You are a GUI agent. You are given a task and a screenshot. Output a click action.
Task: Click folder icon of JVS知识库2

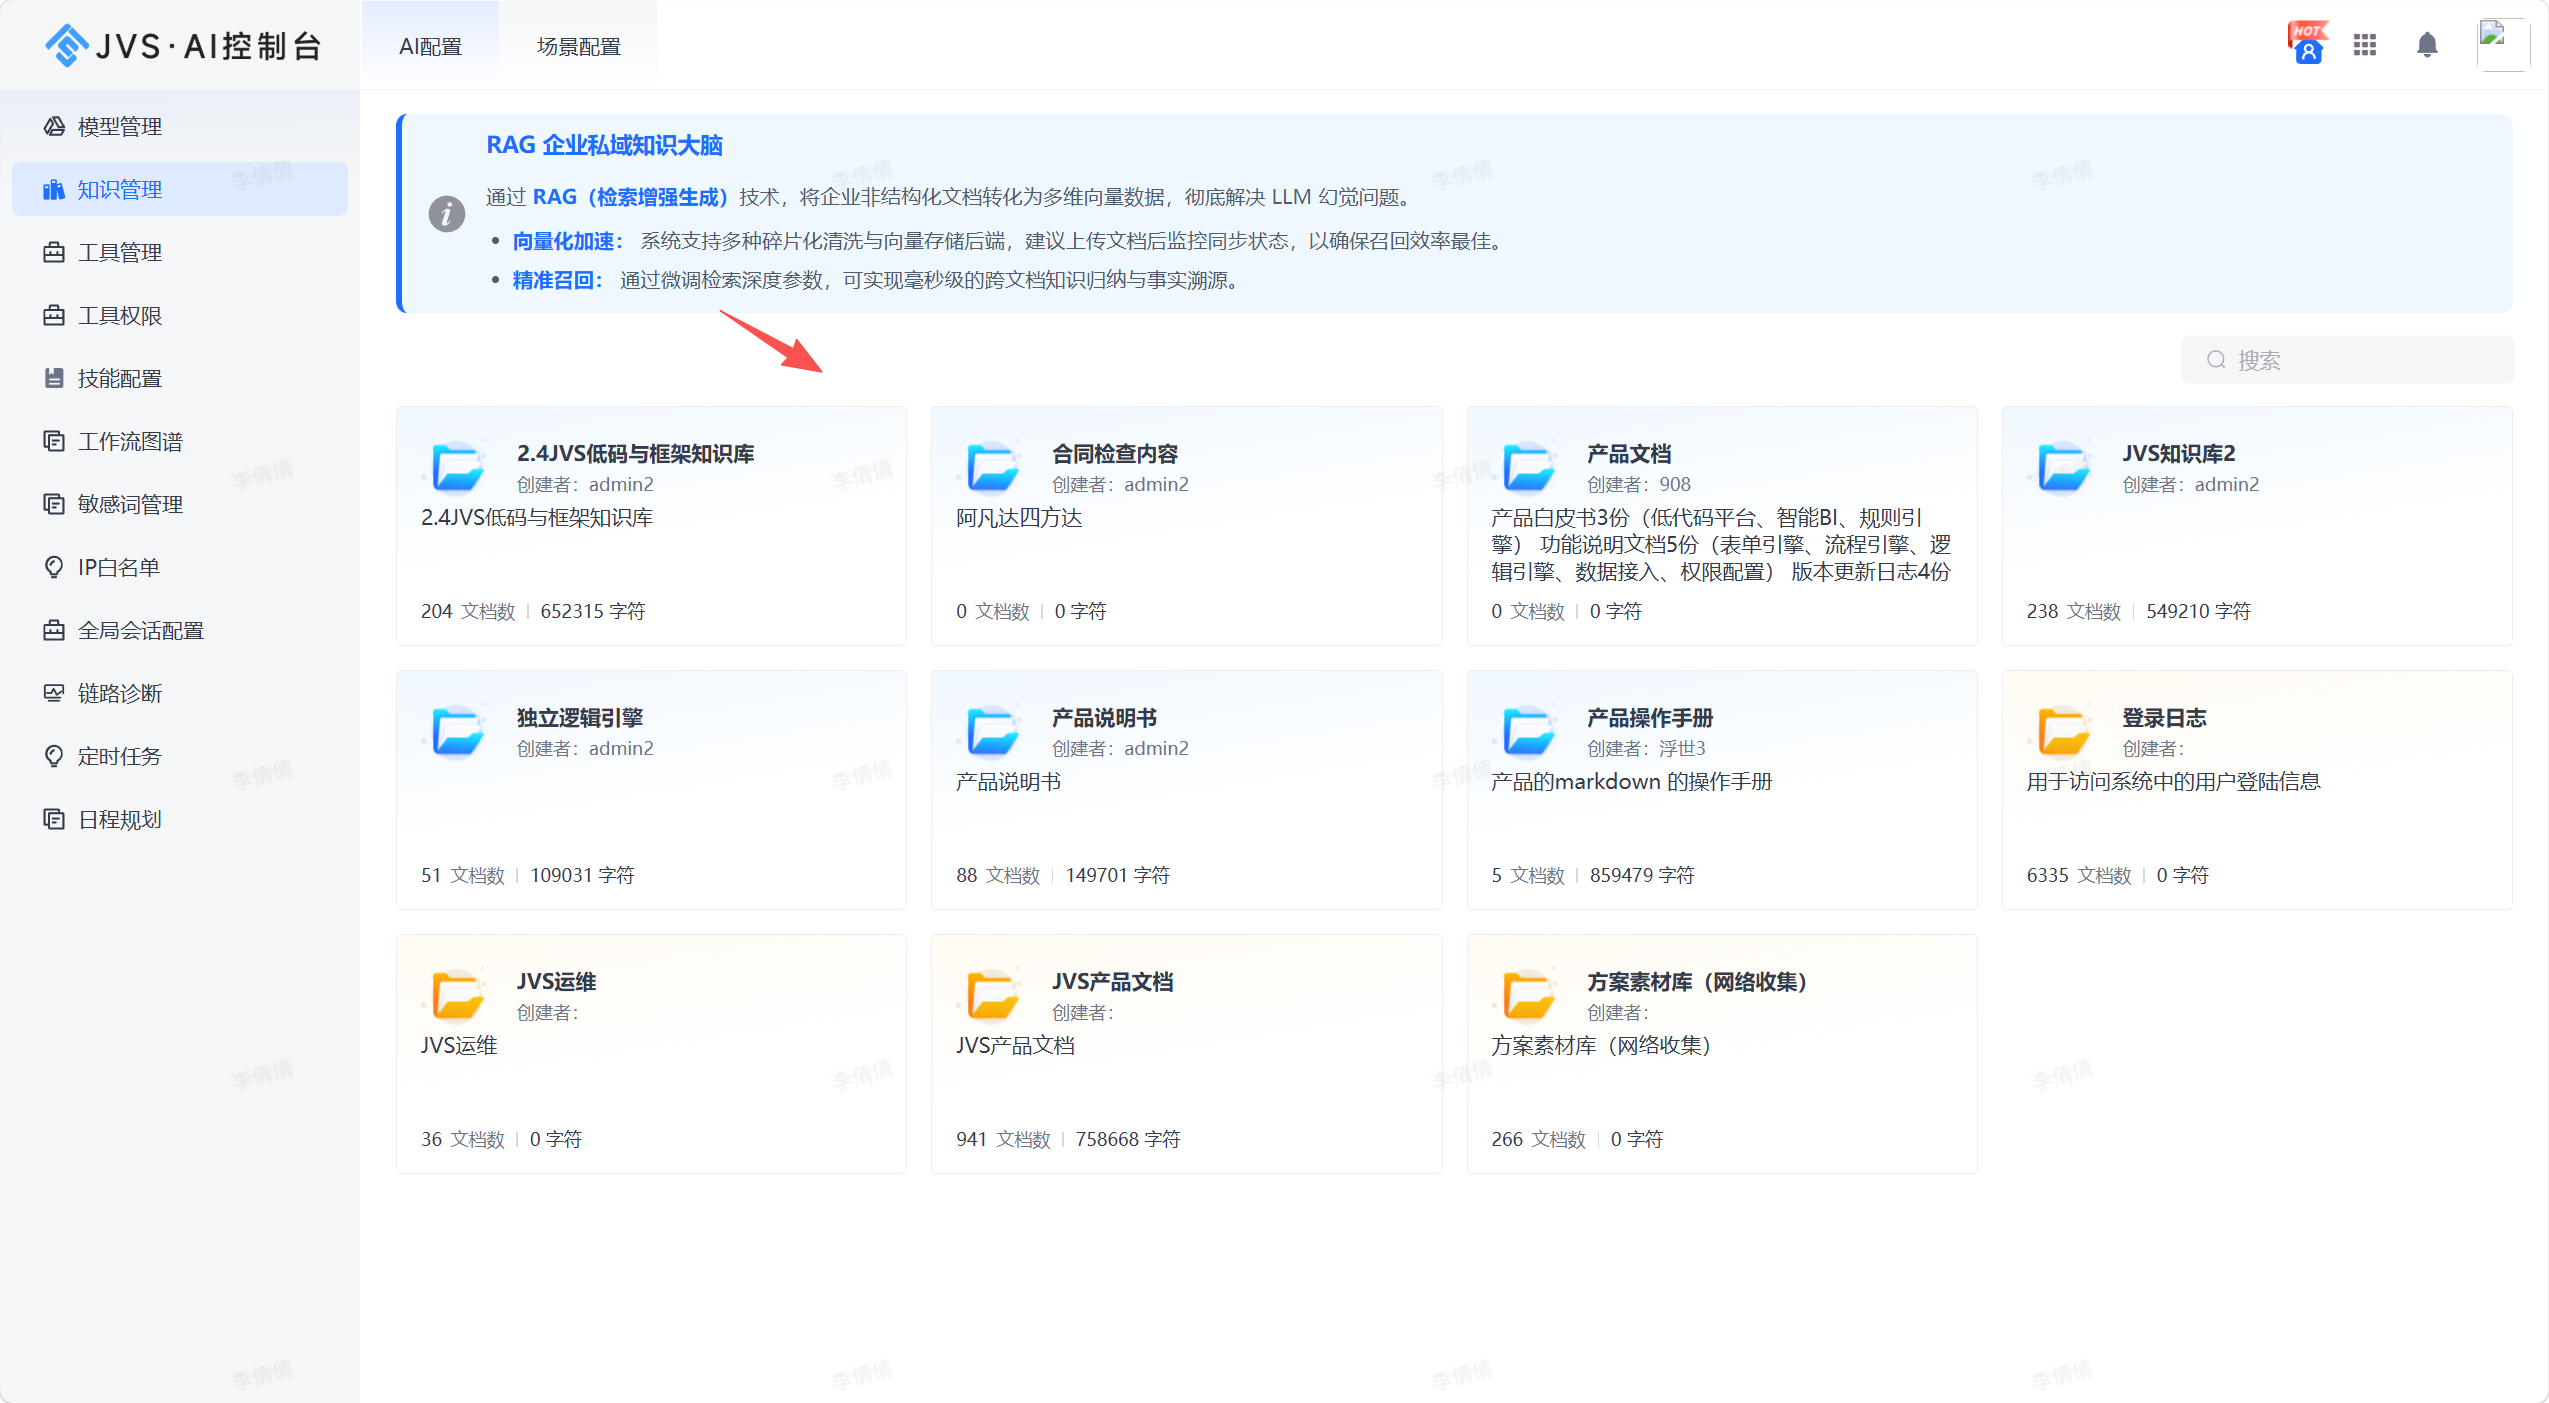tap(2064, 467)
